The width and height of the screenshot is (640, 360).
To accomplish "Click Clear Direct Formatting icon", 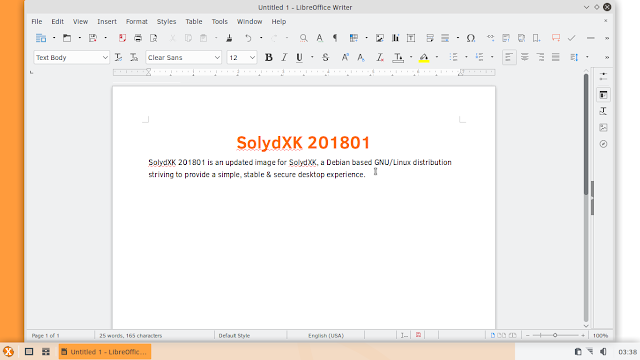I will click(380, 58).
